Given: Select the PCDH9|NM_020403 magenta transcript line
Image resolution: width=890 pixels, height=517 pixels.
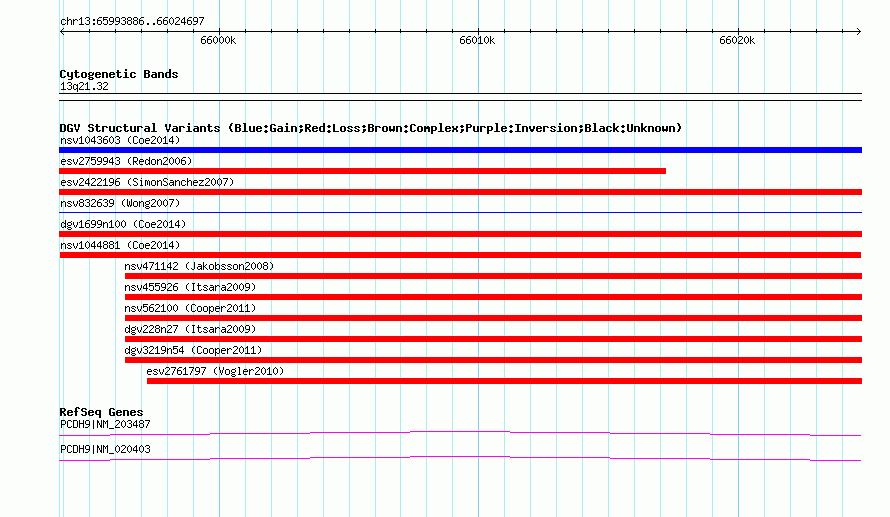Looking at the screenshot, I should point(460,459).
